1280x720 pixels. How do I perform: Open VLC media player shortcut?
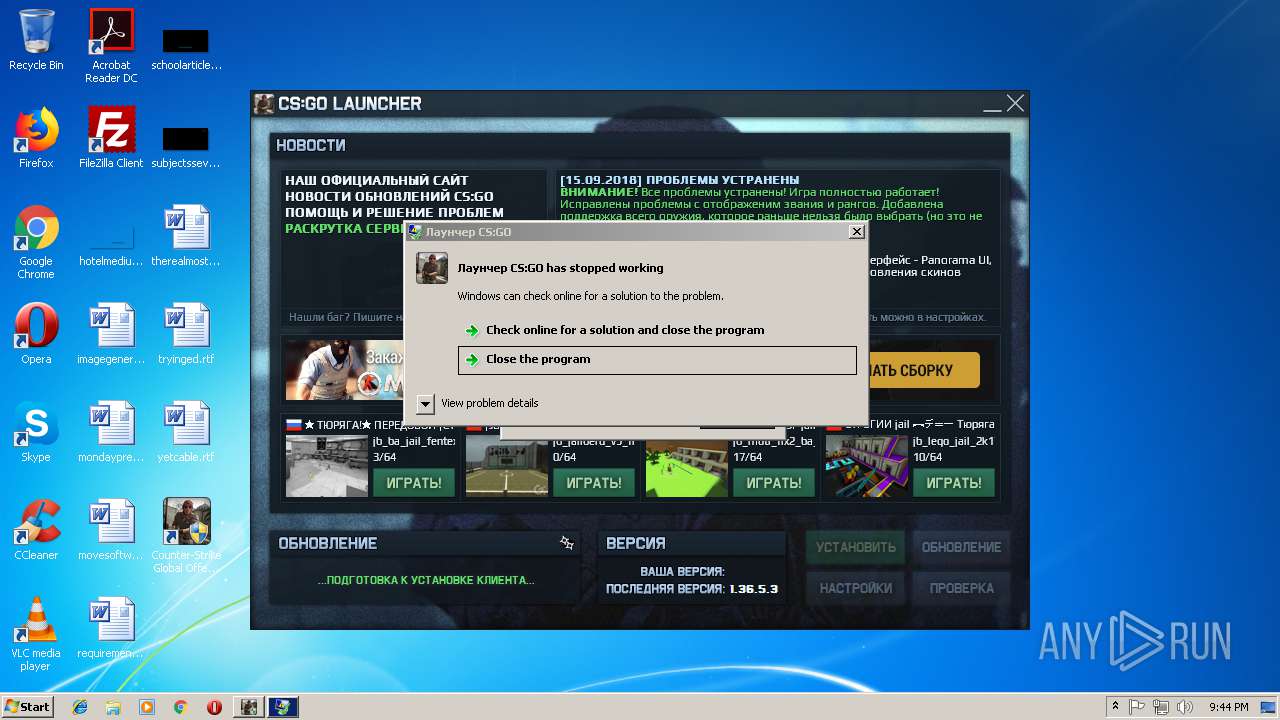36,634
